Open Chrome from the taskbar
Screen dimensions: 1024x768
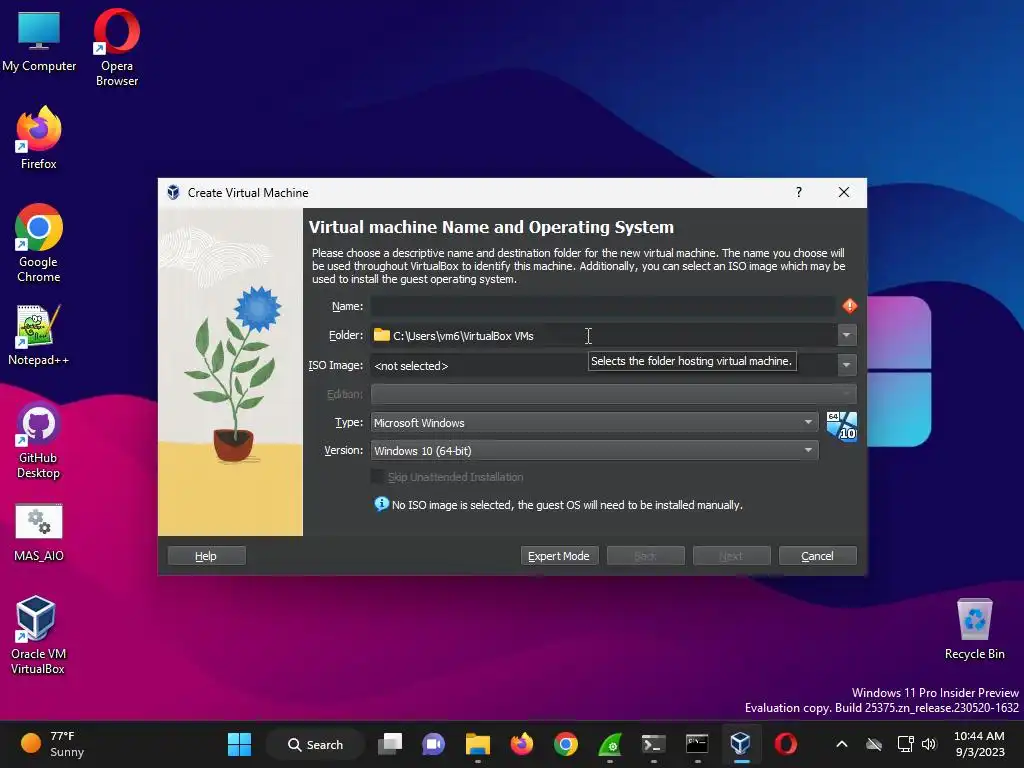click(x=566, y=744)
